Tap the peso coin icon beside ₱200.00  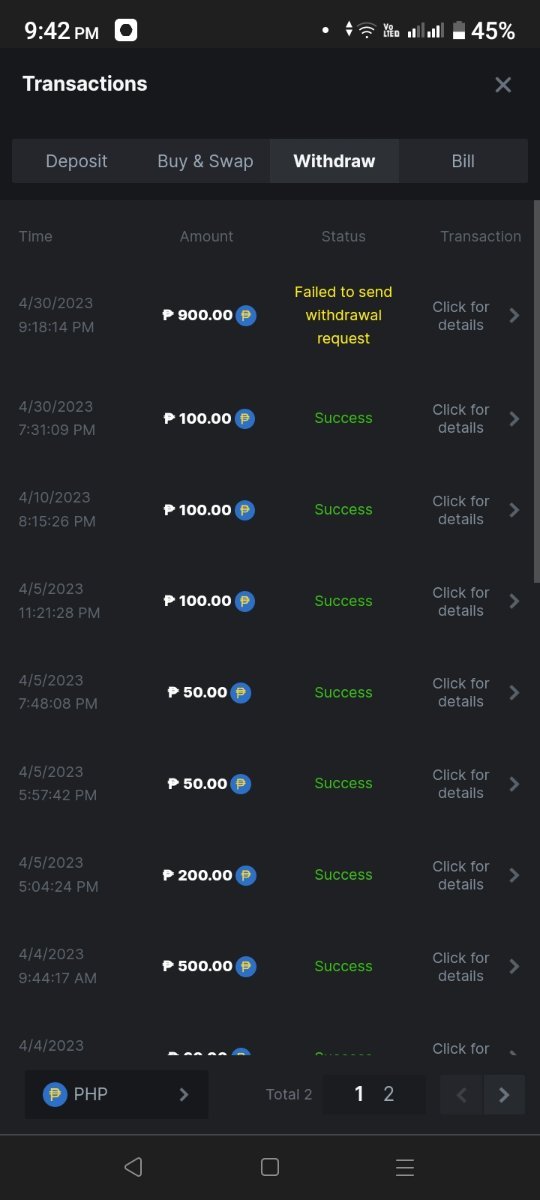(x=246, y=875)
